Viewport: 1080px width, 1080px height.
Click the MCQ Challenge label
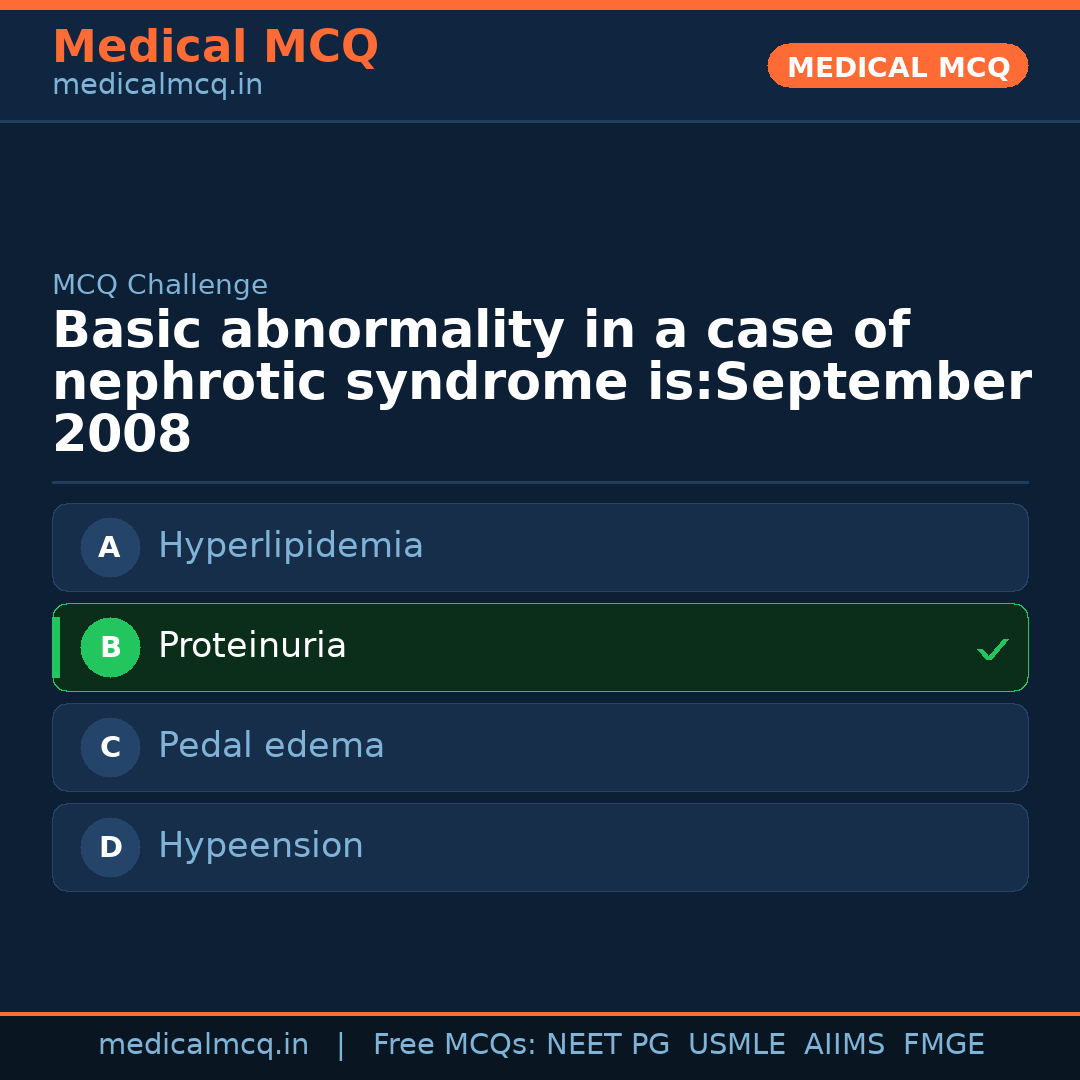(x=160, y=285)
